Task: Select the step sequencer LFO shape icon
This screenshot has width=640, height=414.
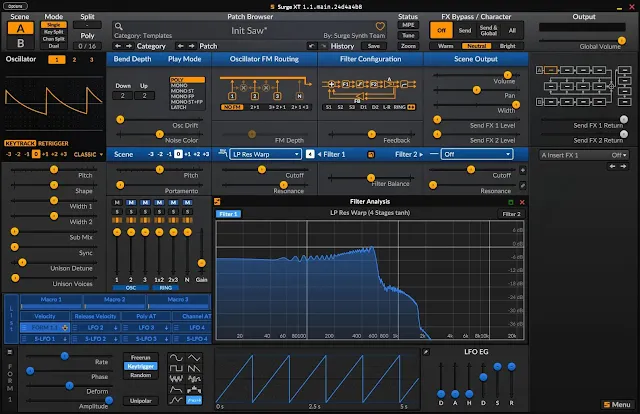Action: pos(194,390)
